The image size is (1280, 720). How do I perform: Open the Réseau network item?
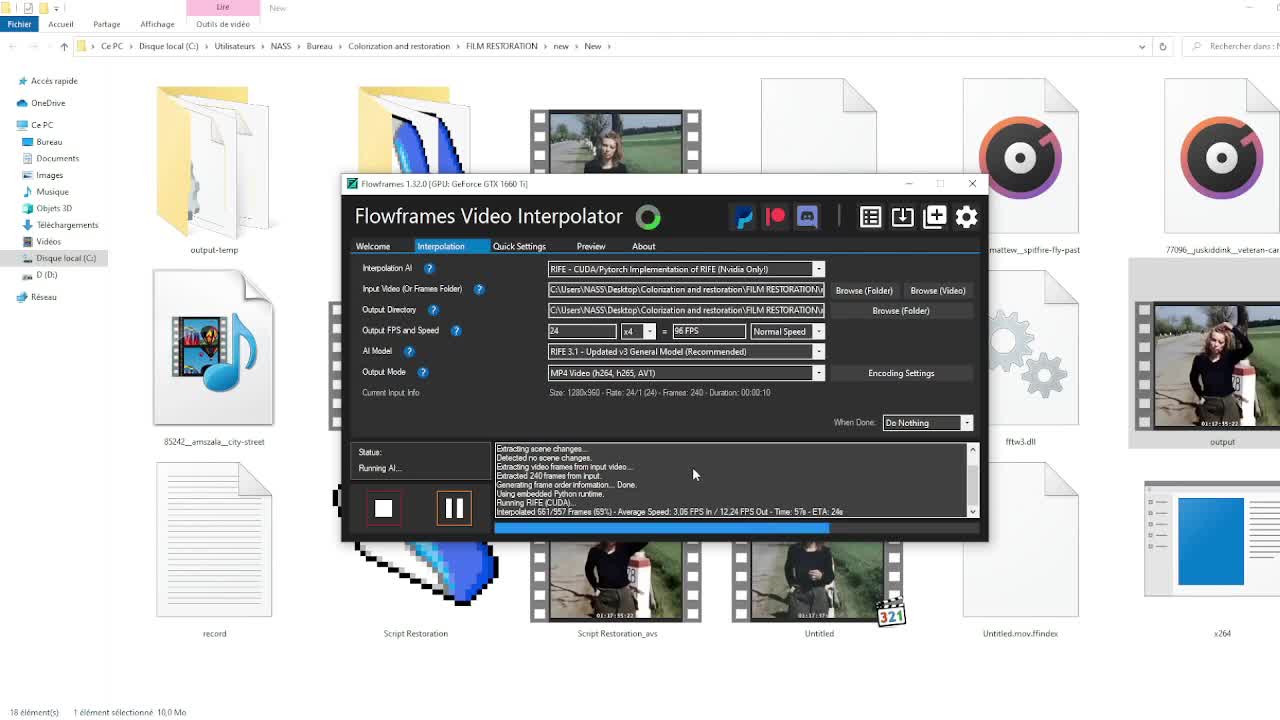[x=43, y=297]
